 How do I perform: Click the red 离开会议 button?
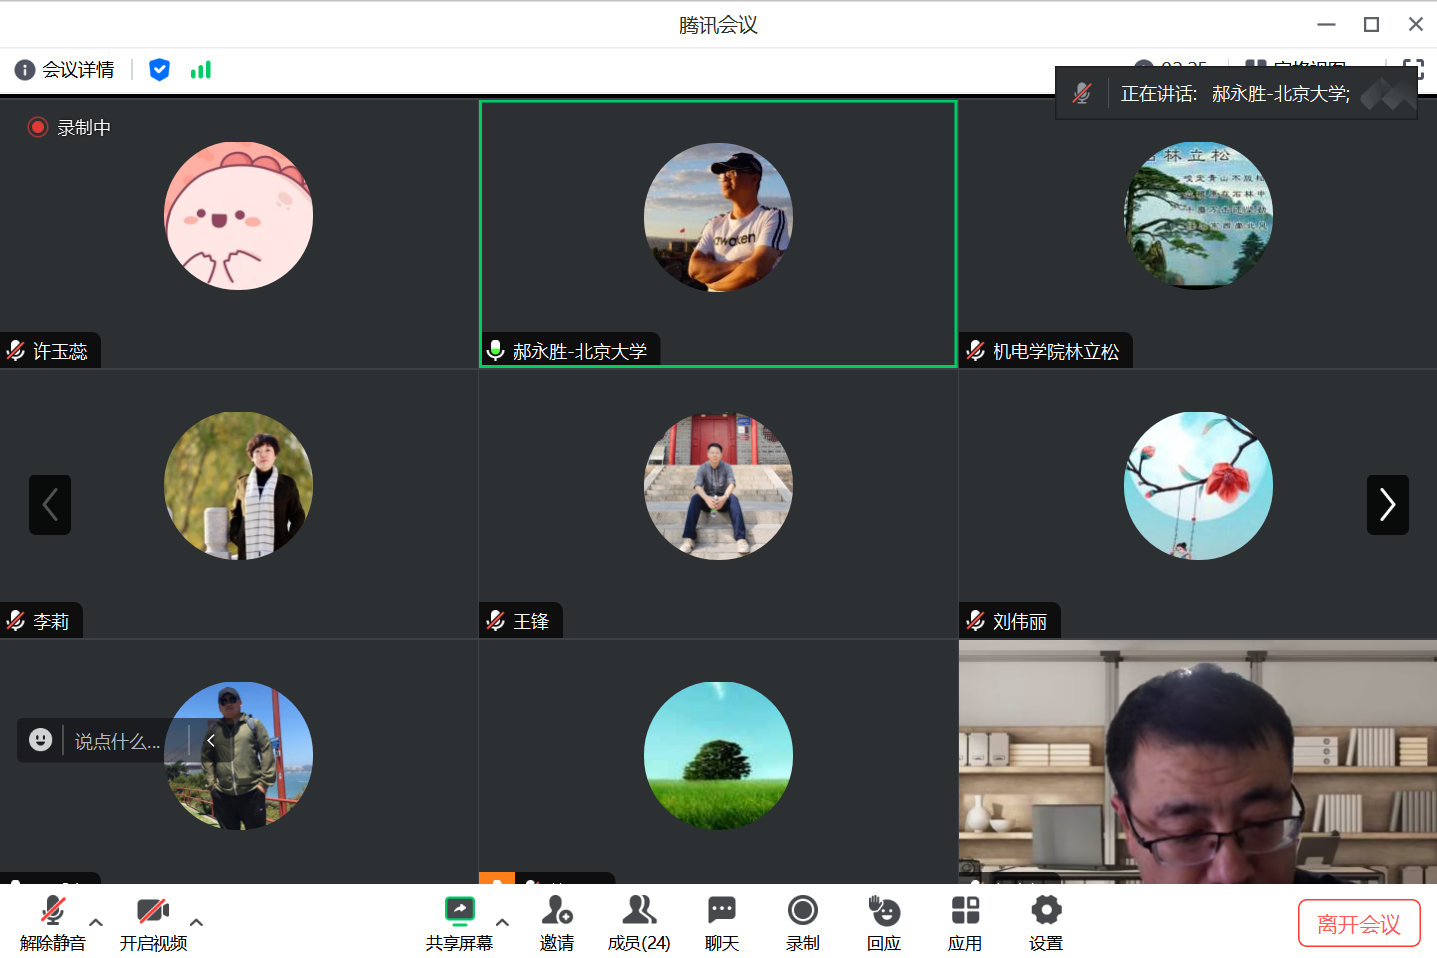(x=1358, y=924)
